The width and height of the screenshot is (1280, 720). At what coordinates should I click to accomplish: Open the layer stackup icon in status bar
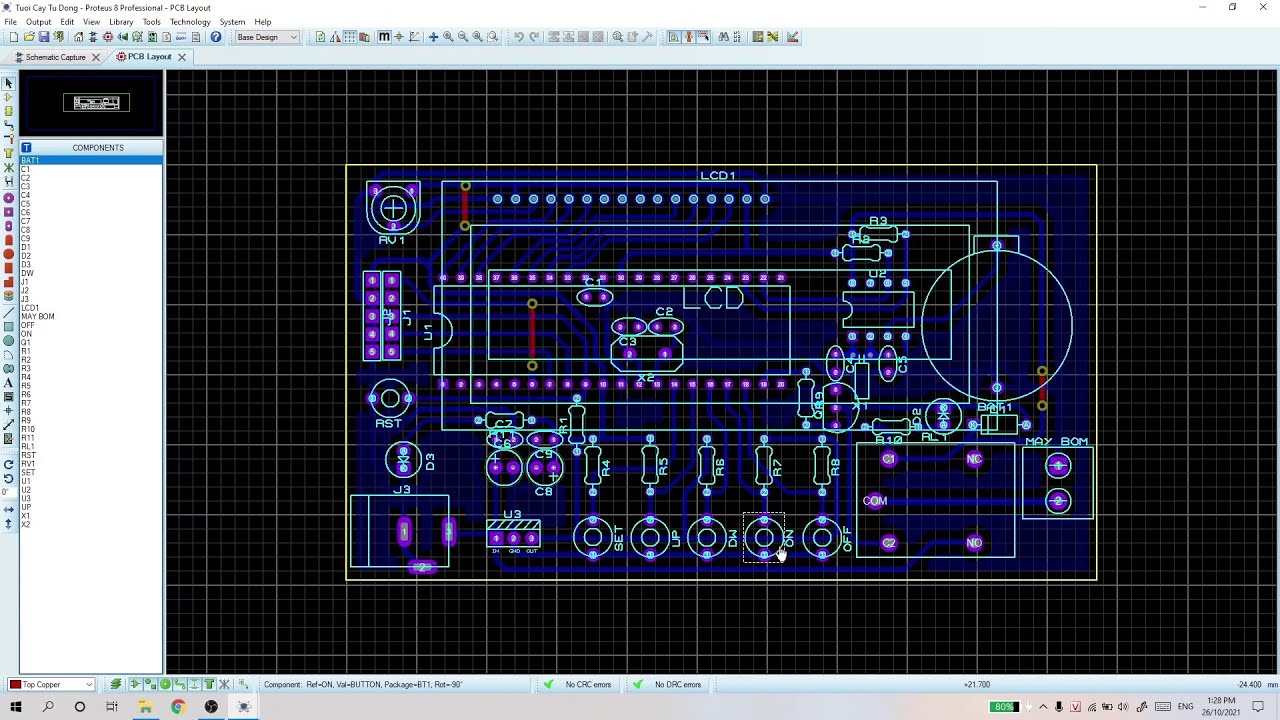pos(116,684)
